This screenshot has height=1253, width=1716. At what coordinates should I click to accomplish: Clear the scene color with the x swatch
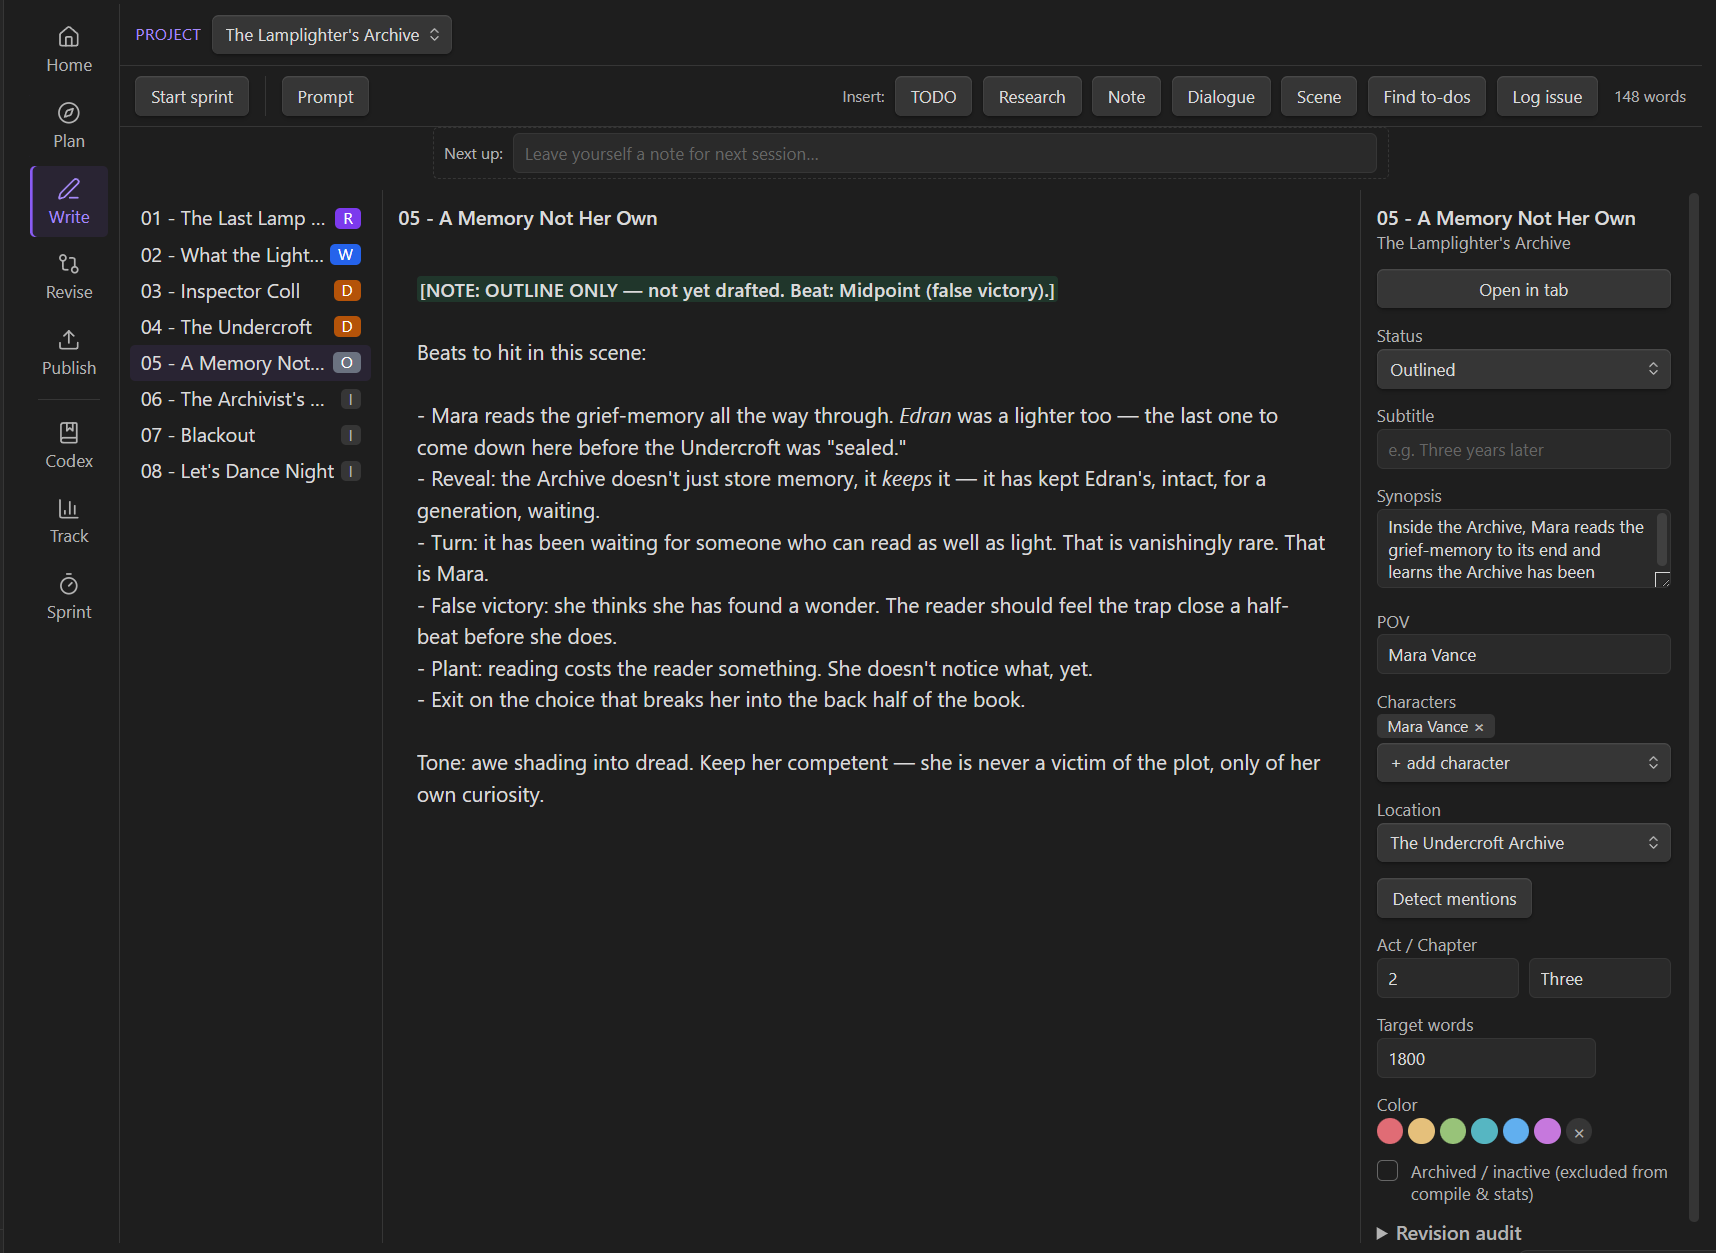click(1579, 1132)
